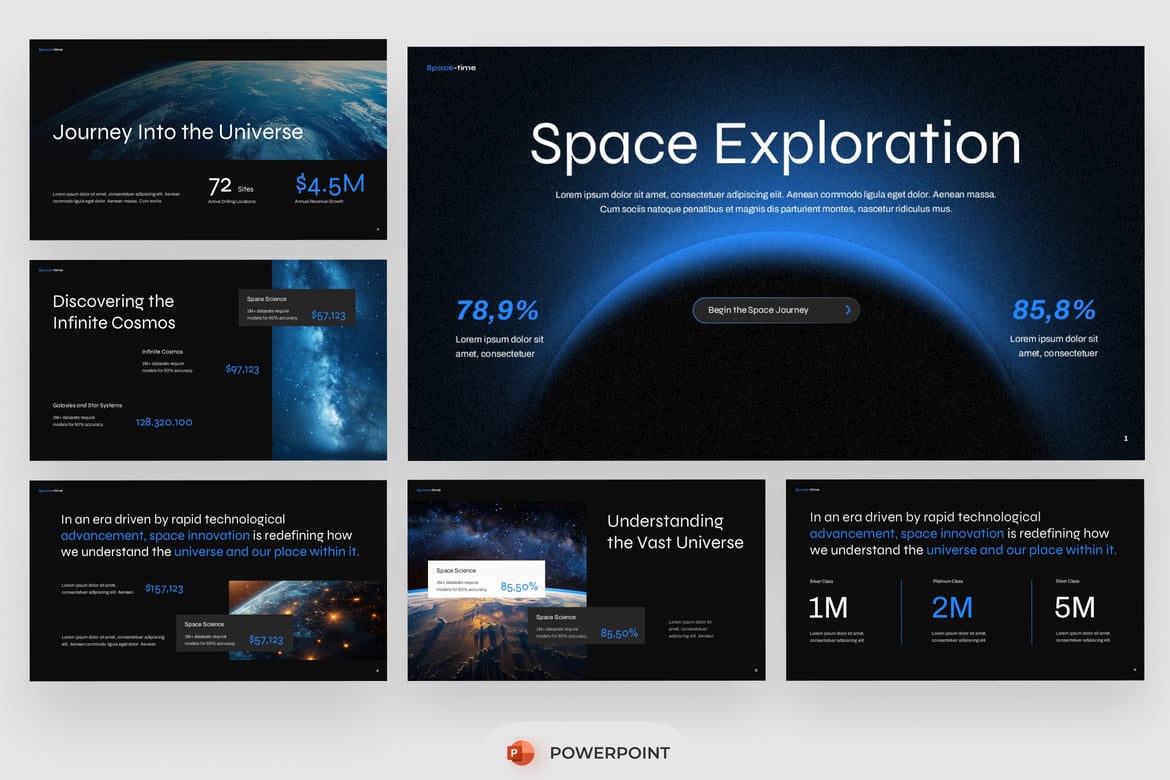Screen dimensions: 1170x780
Task: Click the Space Exploration heading
Action: pyautogui.click(x=775, y=143)
